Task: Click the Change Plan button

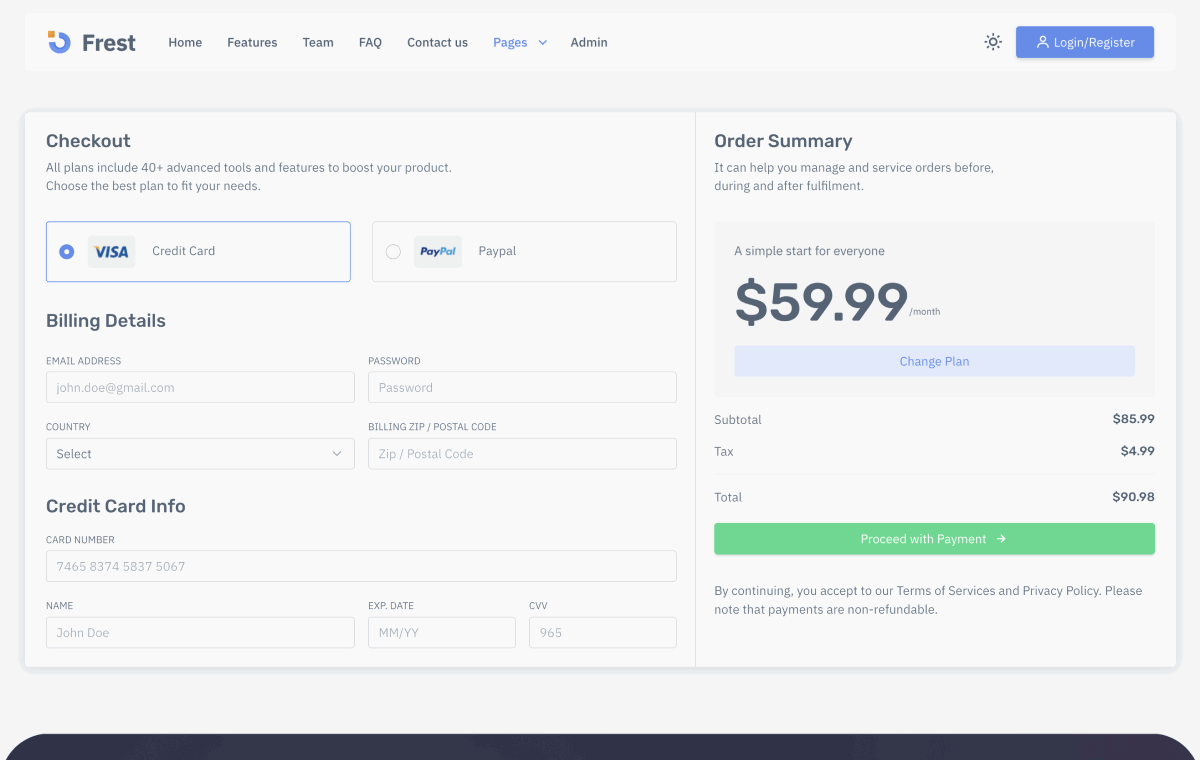Action: tap(934, 361)
